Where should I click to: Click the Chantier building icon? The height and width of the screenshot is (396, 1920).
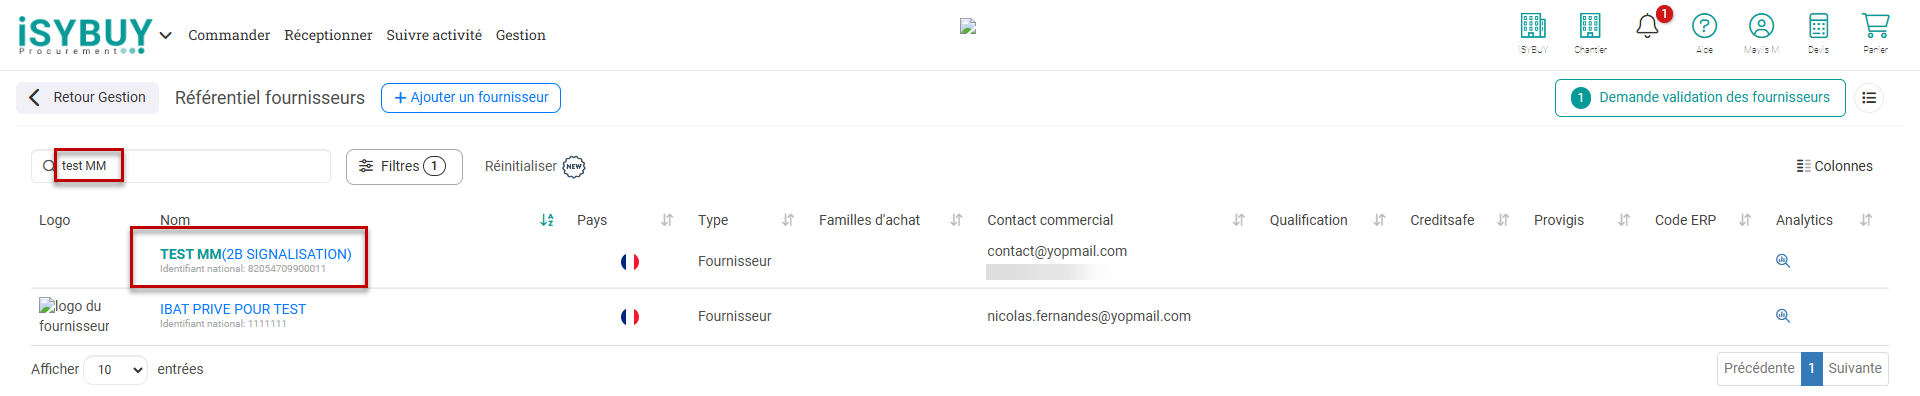pos(1590,27)
